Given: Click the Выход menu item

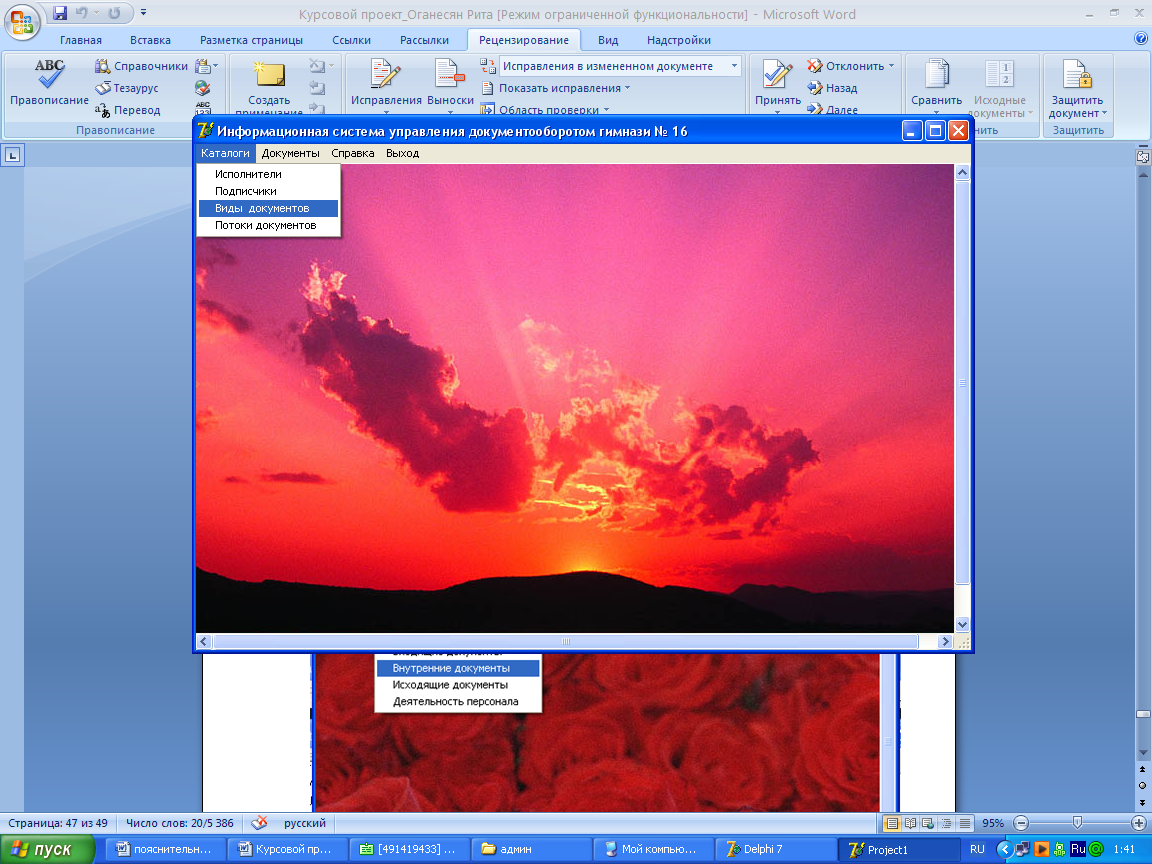Looking at the screenshot, I should (402, 153).
